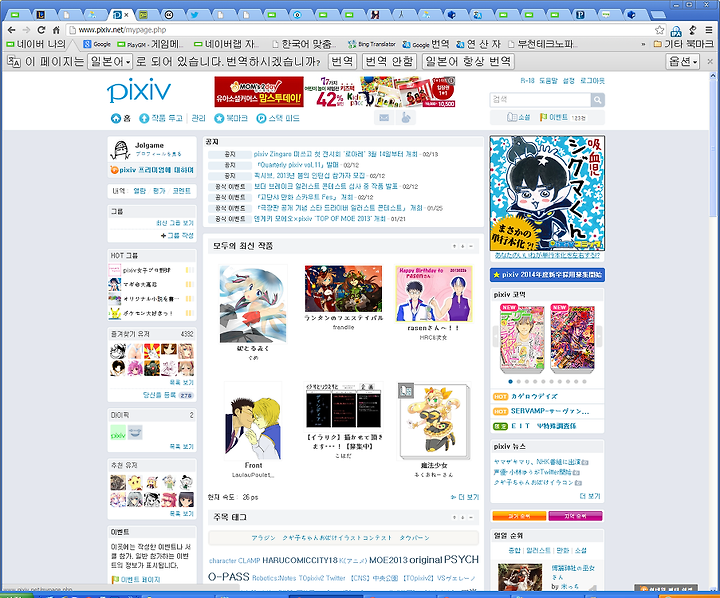Click R-18 link in header

(x=527, y=80)
